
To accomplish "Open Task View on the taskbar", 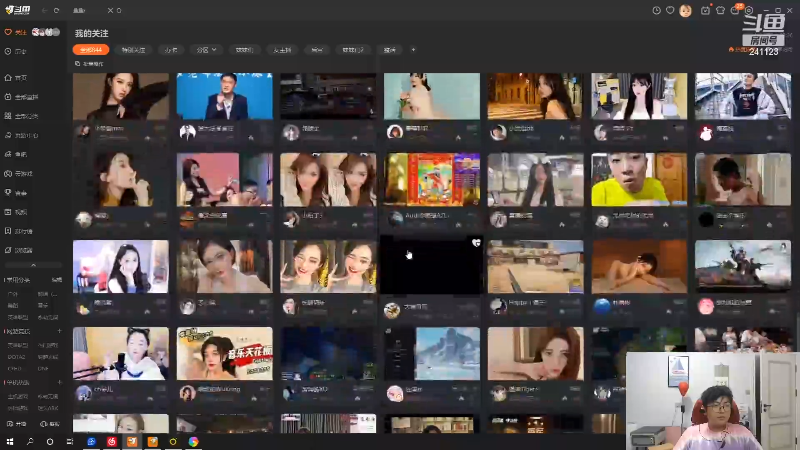I will 70,442.
